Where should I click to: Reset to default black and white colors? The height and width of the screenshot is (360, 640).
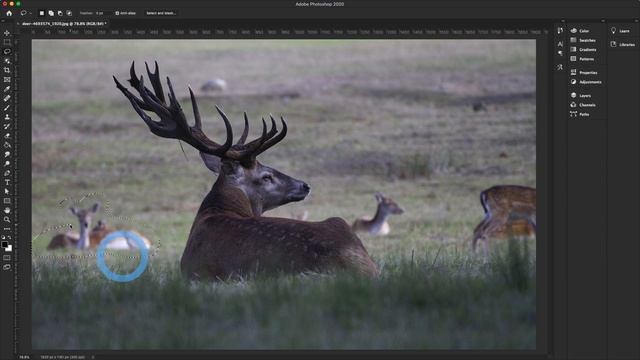coord(4,238)
